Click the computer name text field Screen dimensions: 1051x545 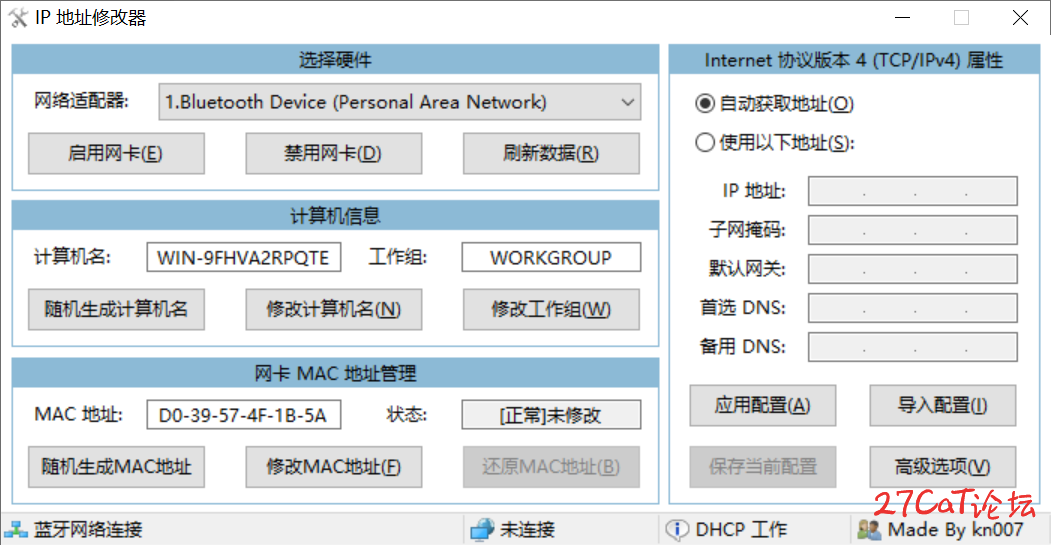click(243, 257)
